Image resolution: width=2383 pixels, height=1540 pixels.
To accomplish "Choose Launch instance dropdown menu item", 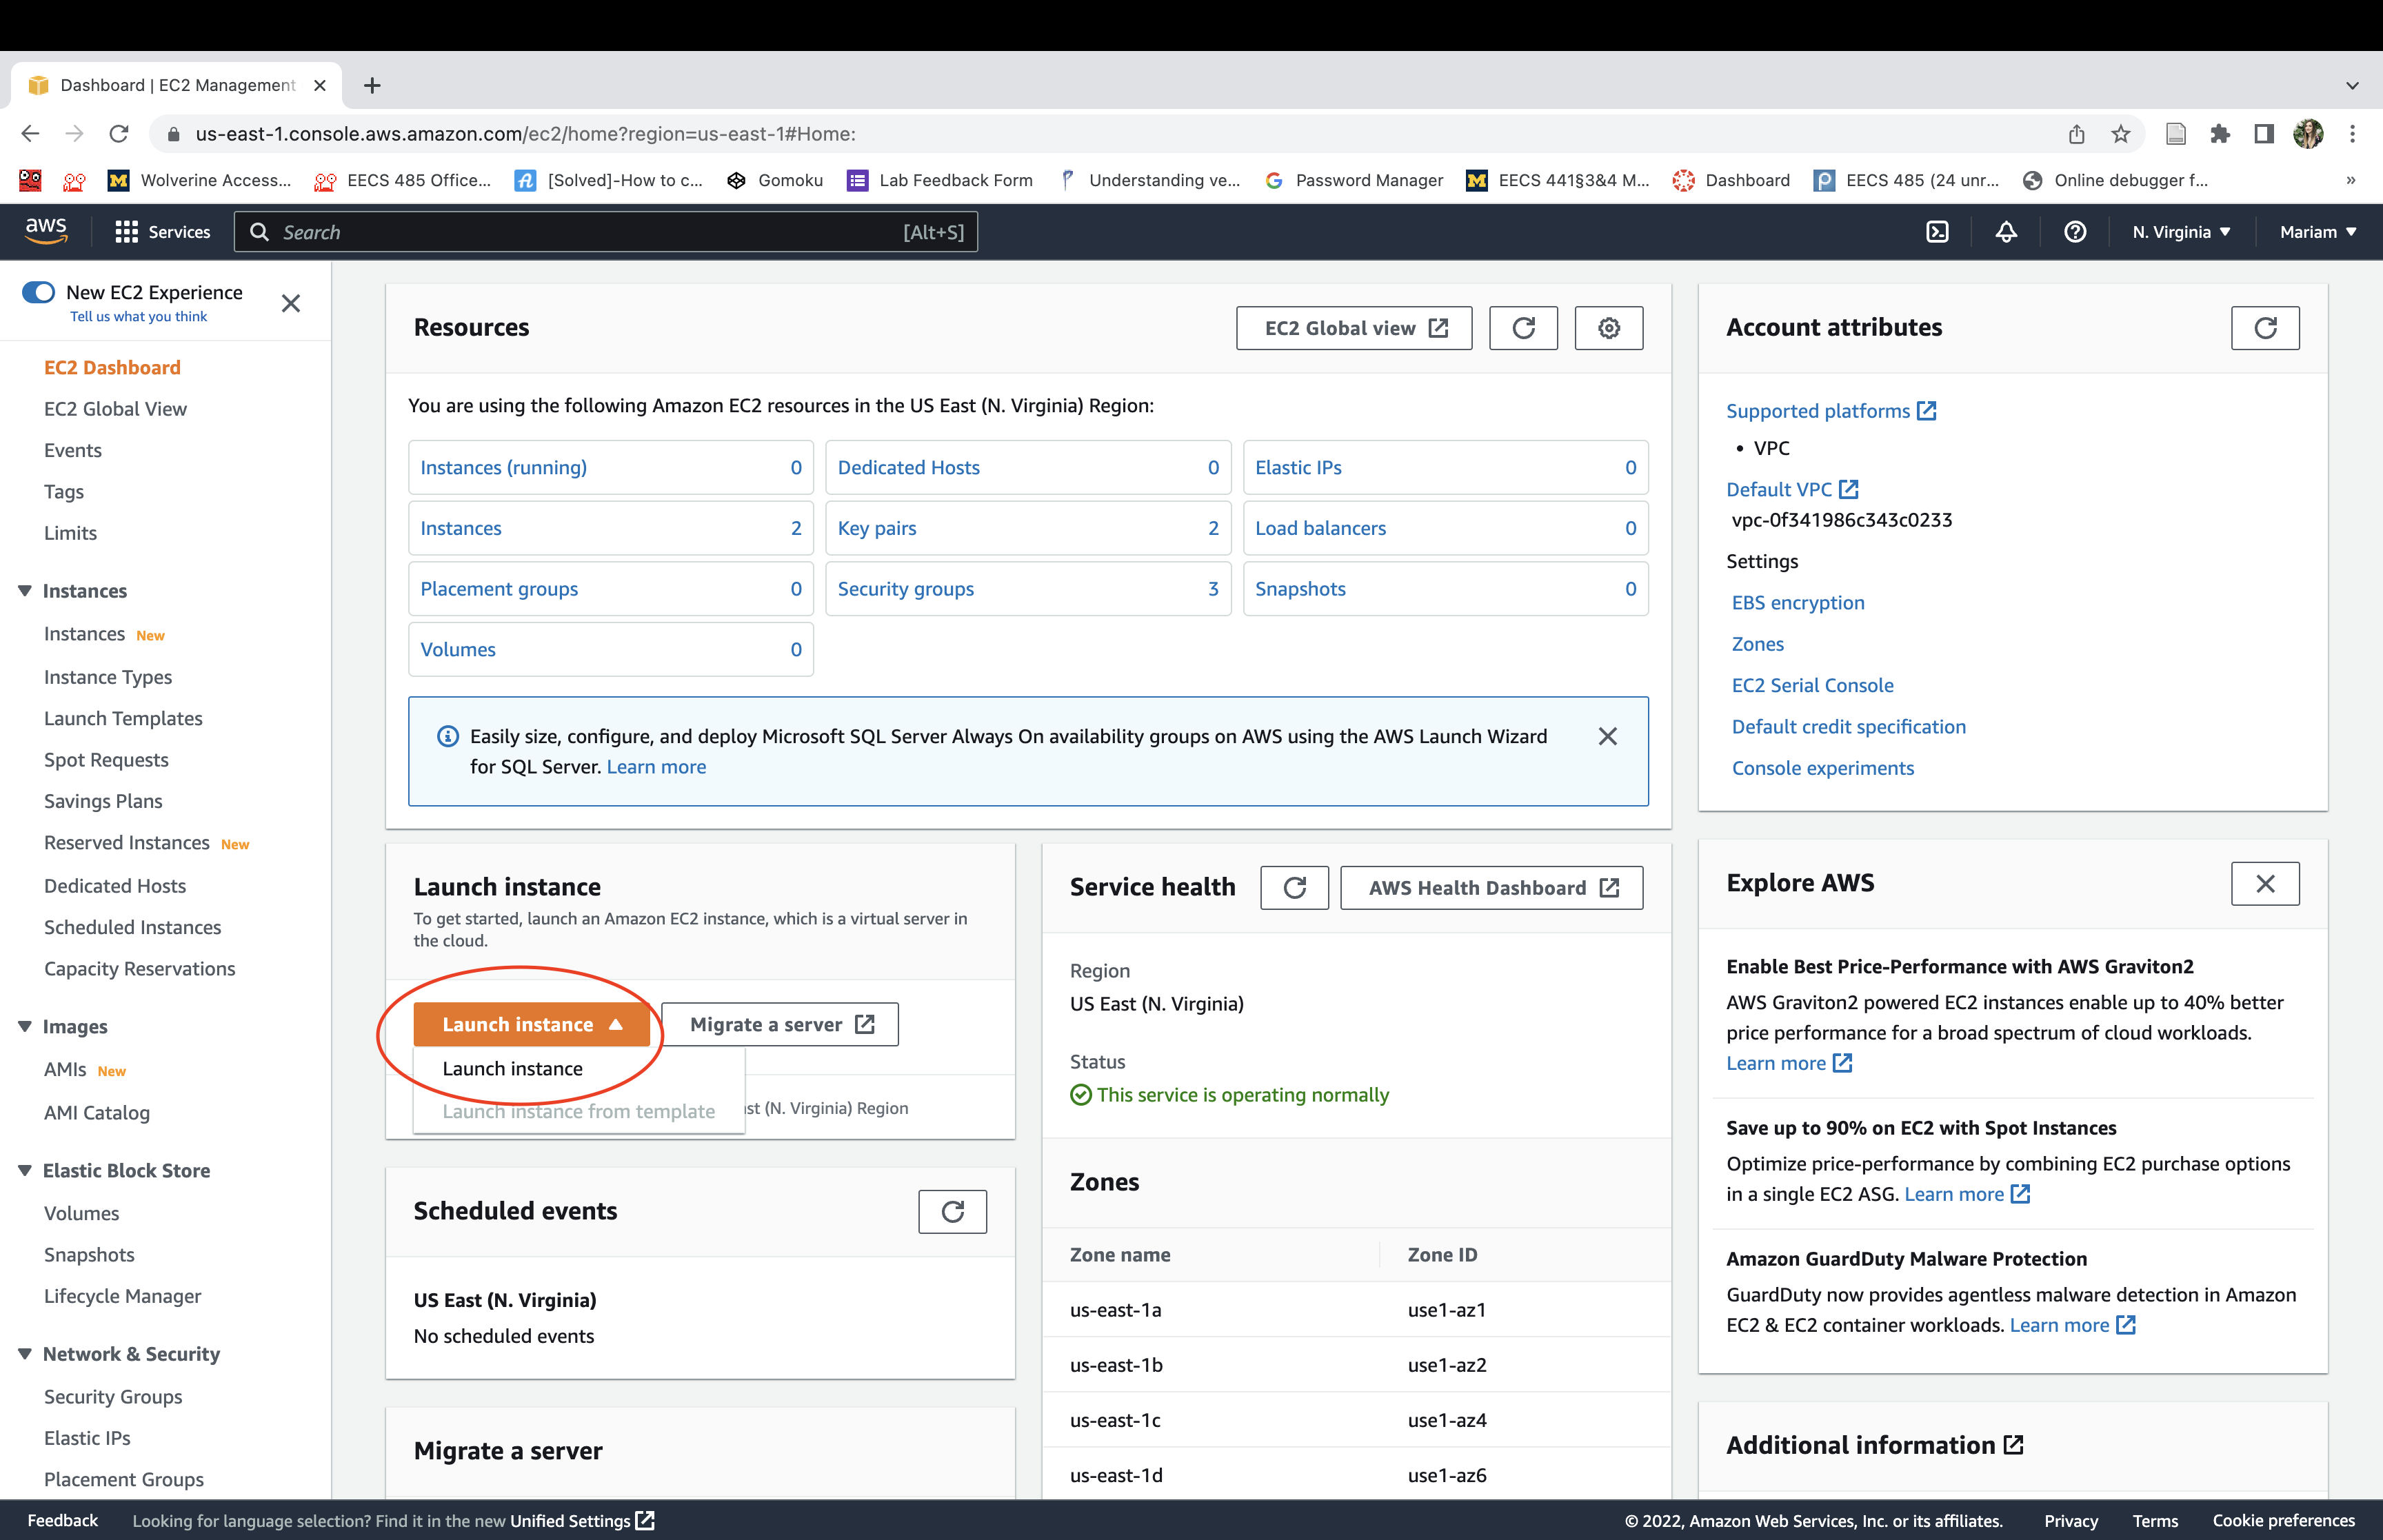I will (x=512, y=1068).
